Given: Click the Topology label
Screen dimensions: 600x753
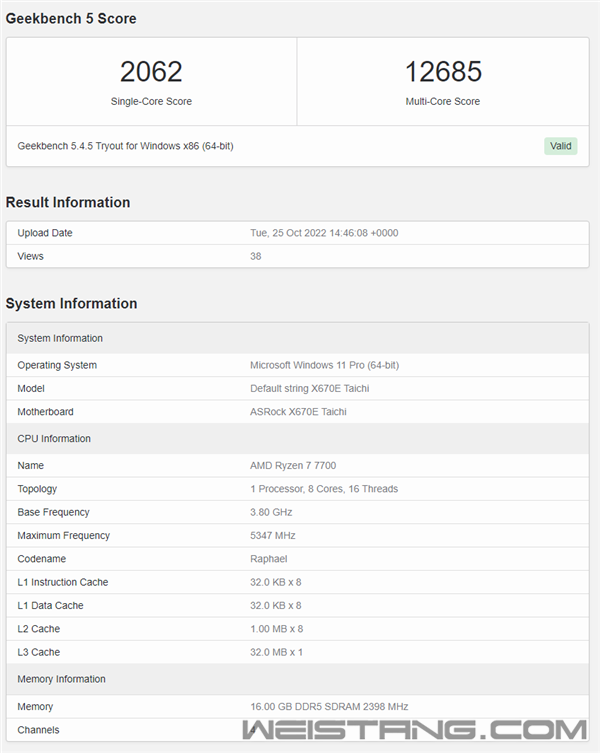Looking at the screenshot, I should click(x=37, y=489).
